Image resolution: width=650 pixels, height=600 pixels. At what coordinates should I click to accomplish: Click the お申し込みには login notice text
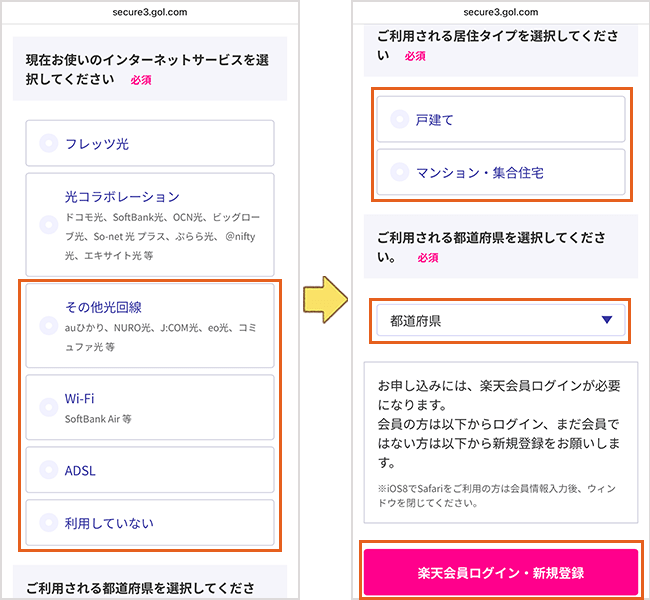point(499,424)
